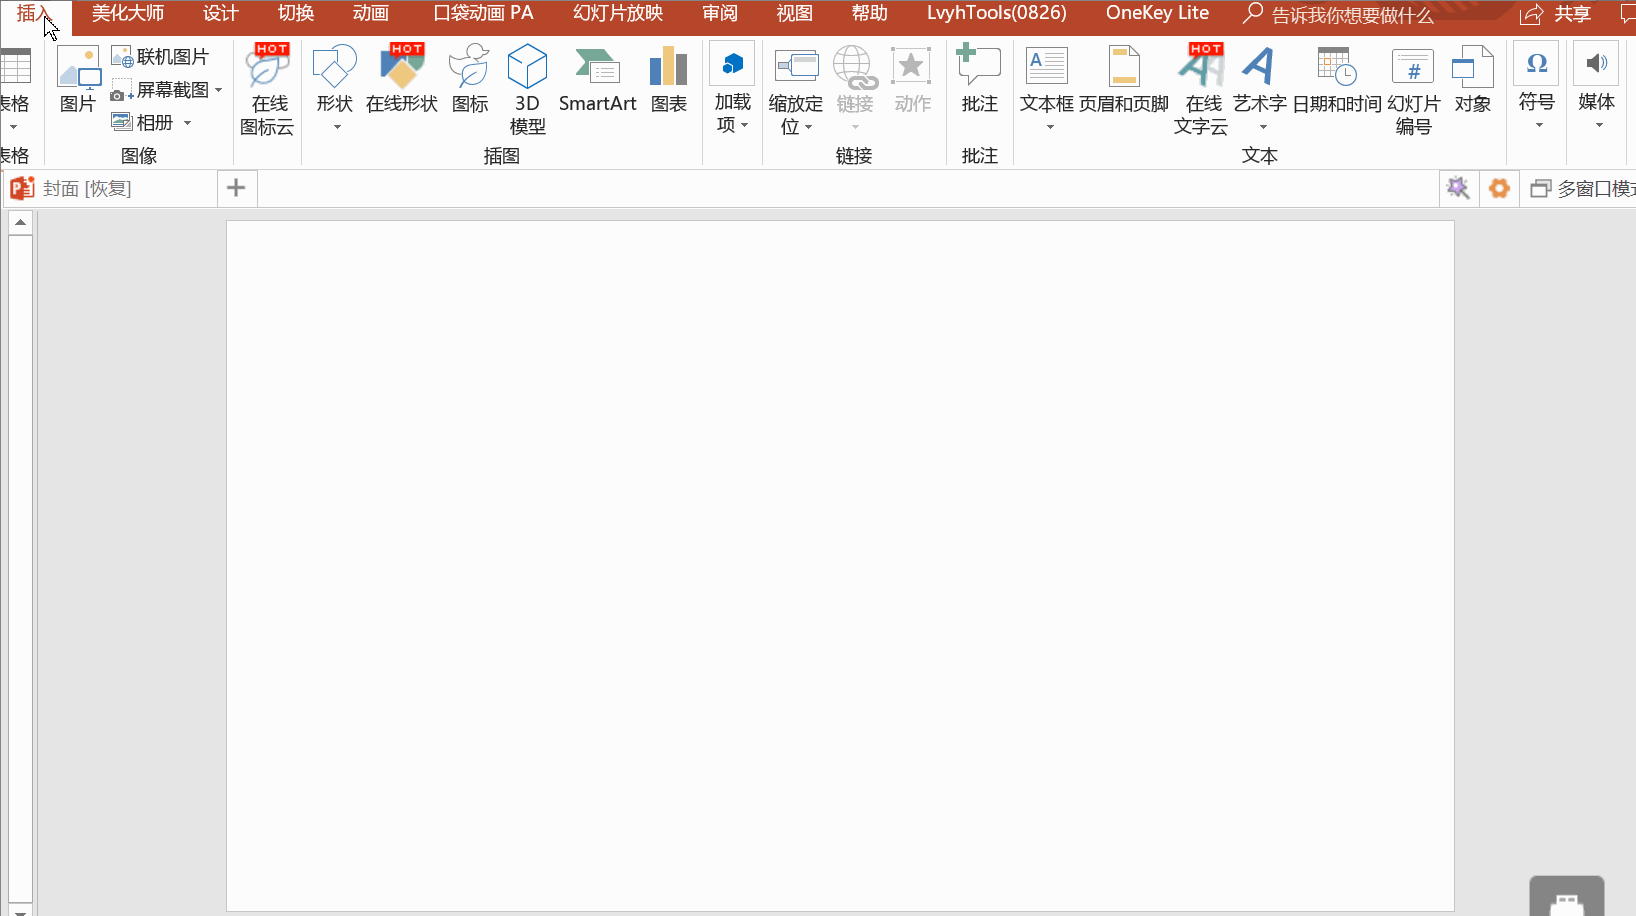The image size is (1636, 916).
Task: Click the purple gear icon beside the document tabs
Action: (x=1458, y=188)
